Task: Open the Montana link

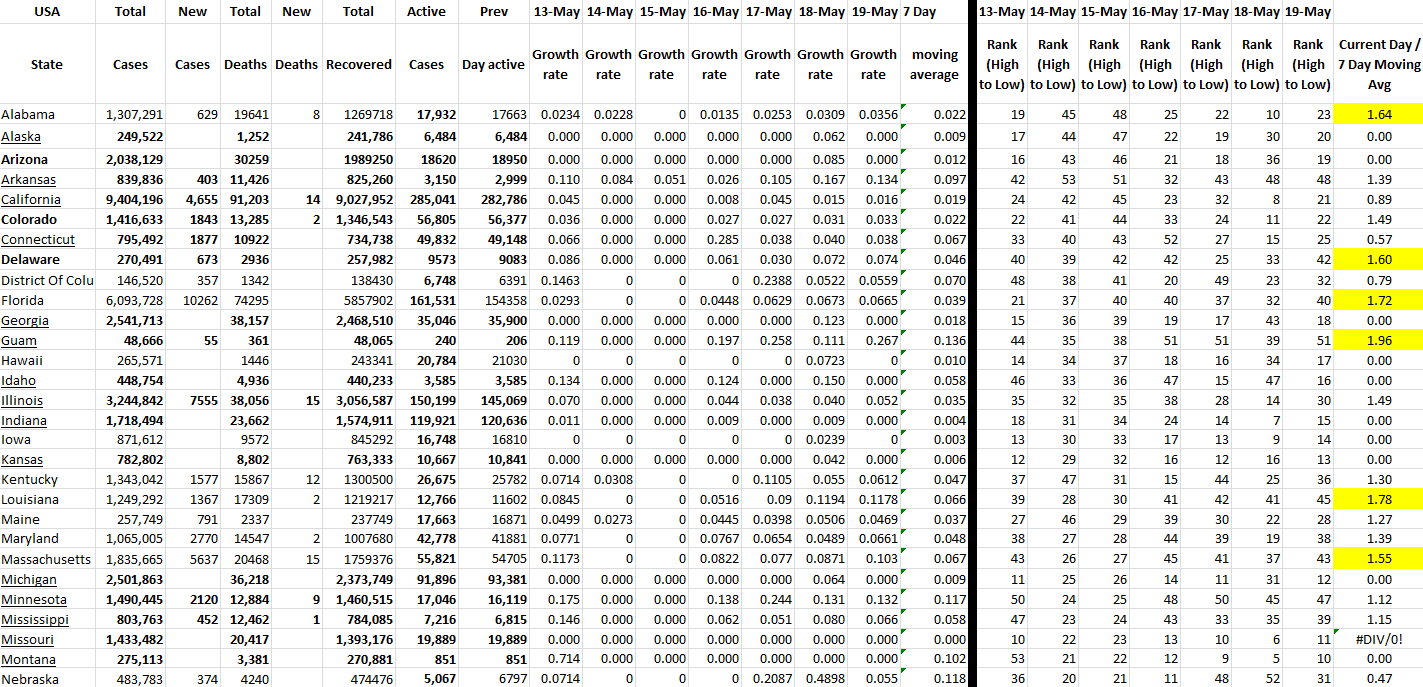Action: [28, 659]
